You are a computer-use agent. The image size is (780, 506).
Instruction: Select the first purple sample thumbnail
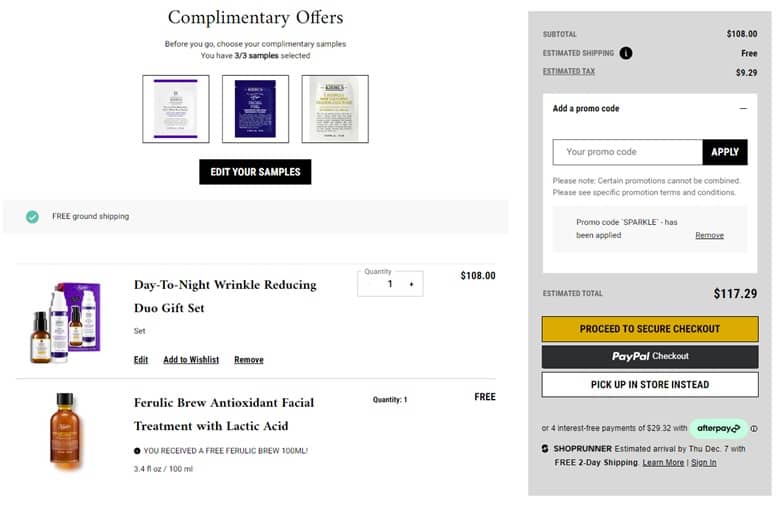pyautogui.click(x=176, y=108)
